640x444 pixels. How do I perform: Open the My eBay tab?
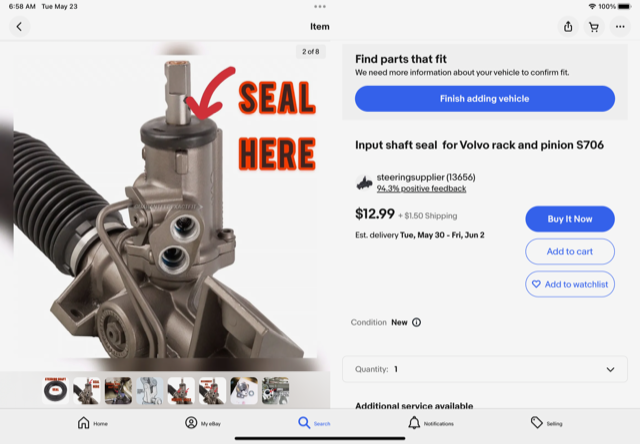tap(203, 423)
